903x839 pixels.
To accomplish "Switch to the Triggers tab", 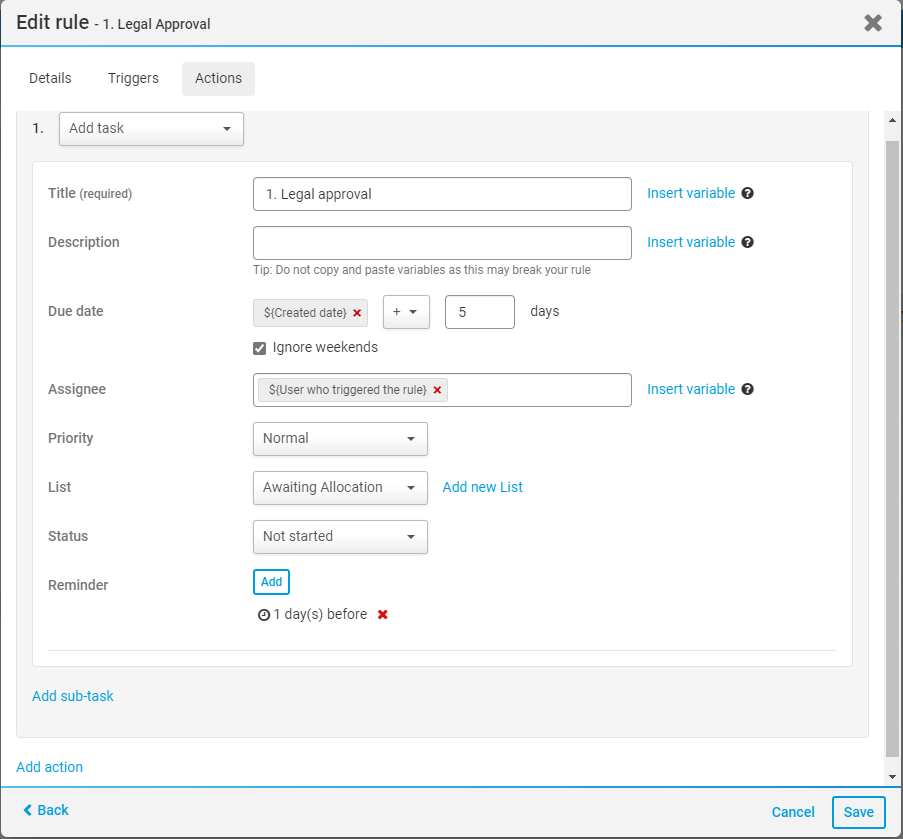I will (x=133, y=78).
